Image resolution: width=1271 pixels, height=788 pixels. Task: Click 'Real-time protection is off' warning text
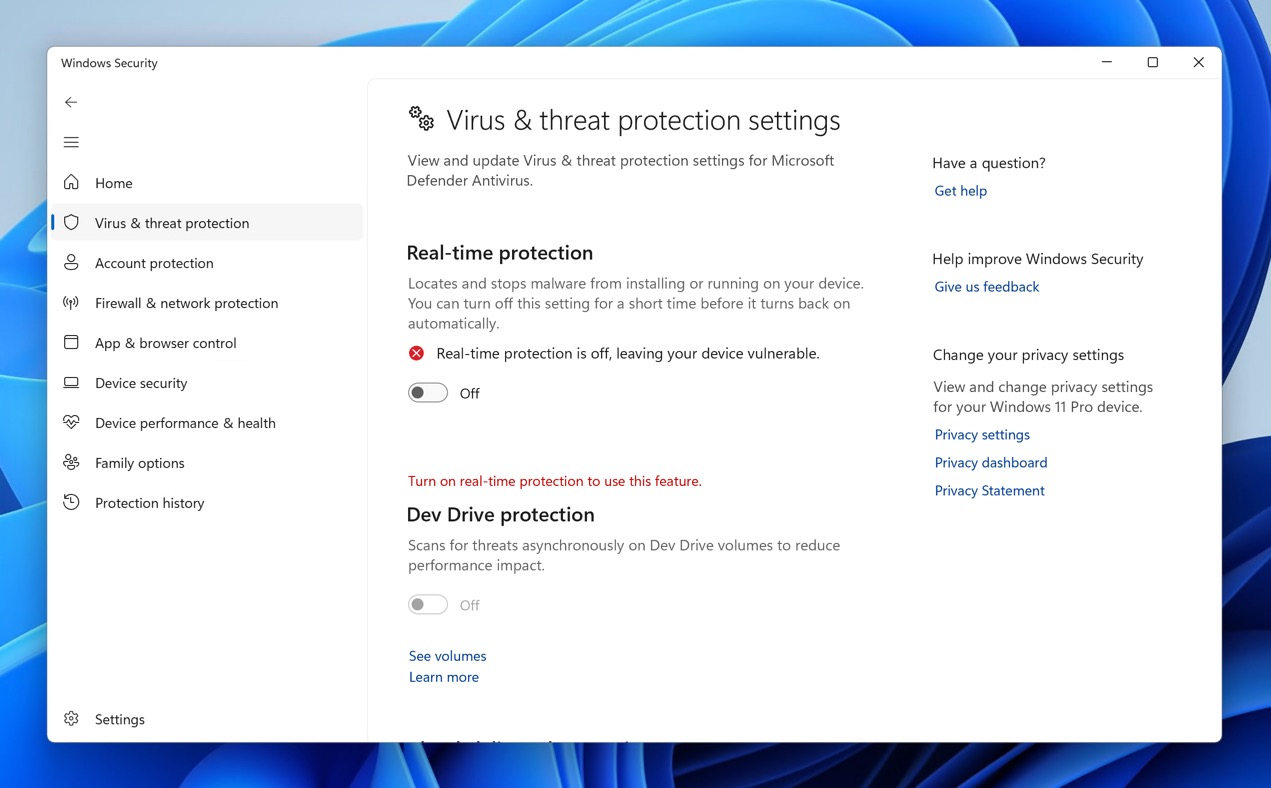coord(628,353)
